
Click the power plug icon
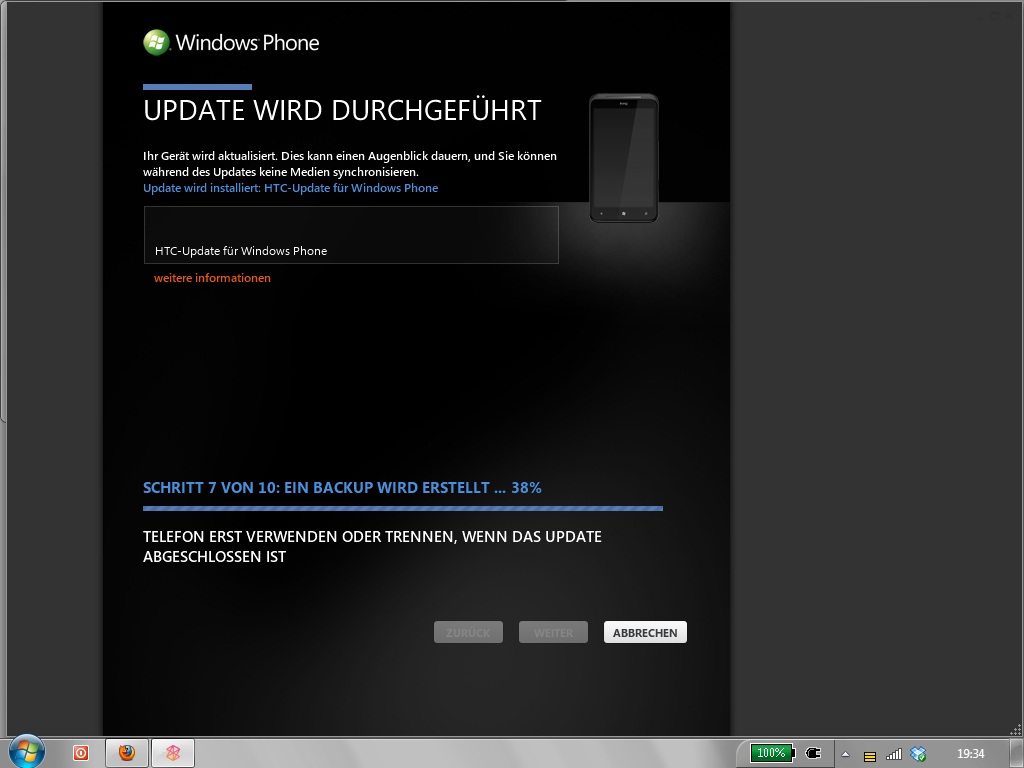[x=813, y=753]
